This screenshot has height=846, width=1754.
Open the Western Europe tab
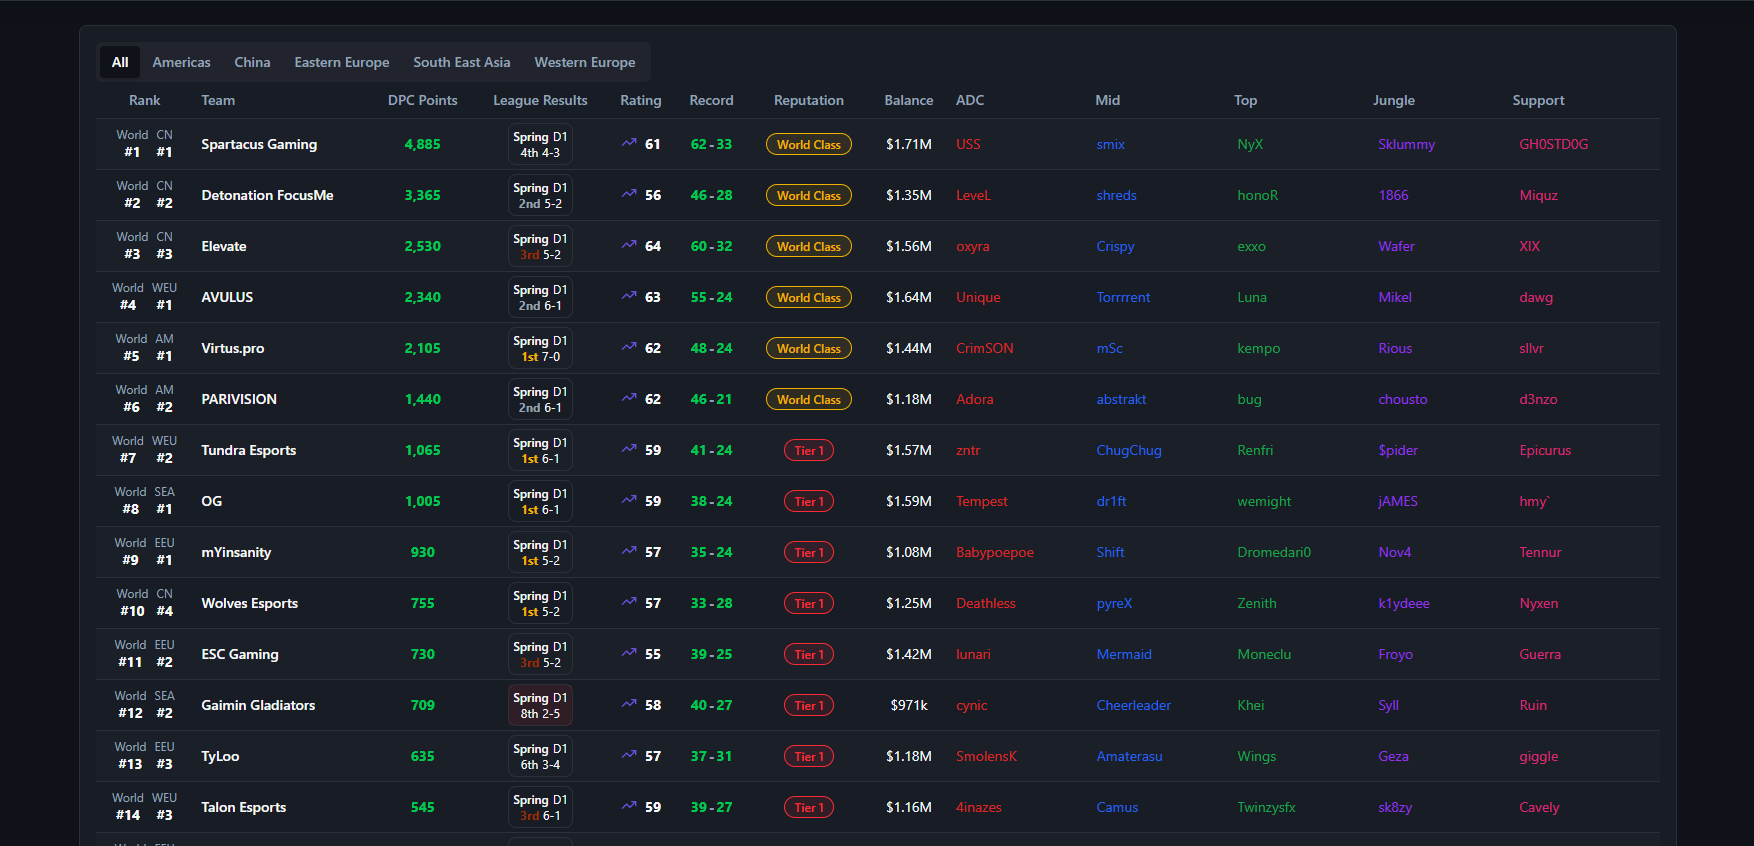pyautogui.click(x=584, y=62)
